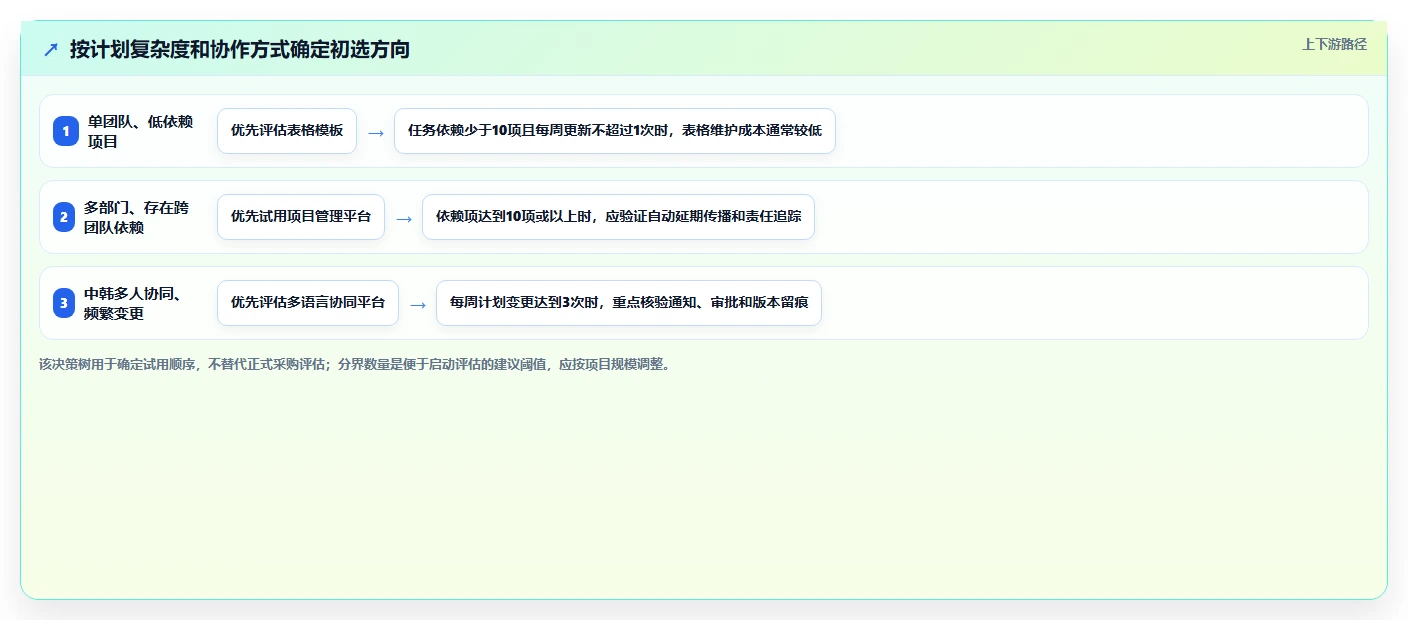1408x620 pixels.
Task: Select the number 2 step badge
Action: click(64, 217)
